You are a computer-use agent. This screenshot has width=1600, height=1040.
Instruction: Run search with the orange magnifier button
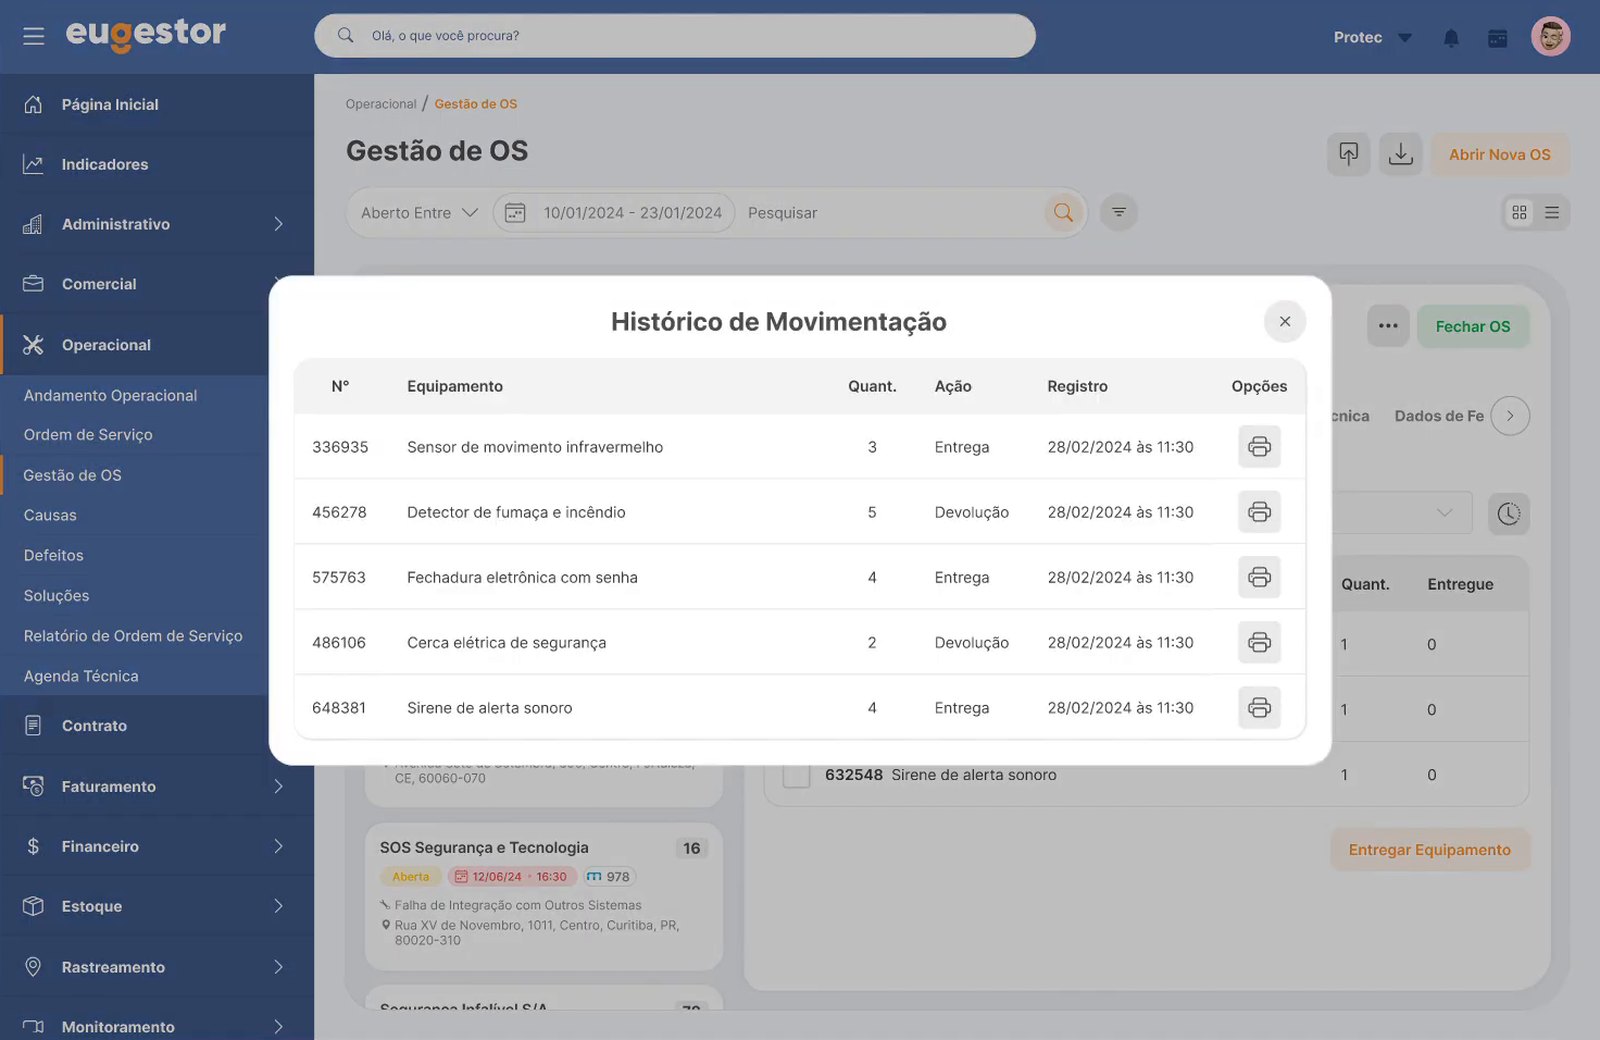[x=1063, y=212]
